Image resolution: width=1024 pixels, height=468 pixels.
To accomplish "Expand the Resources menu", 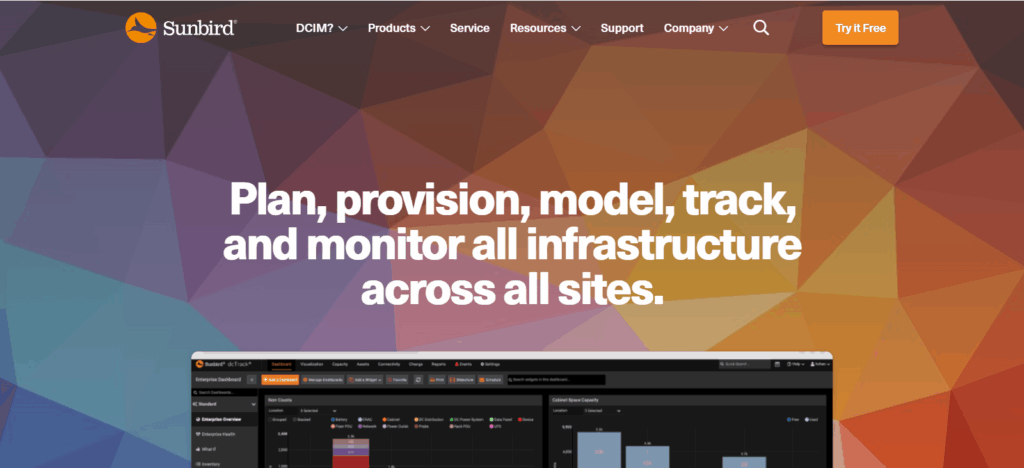I will pyautogui.click(x=545, y=28).
